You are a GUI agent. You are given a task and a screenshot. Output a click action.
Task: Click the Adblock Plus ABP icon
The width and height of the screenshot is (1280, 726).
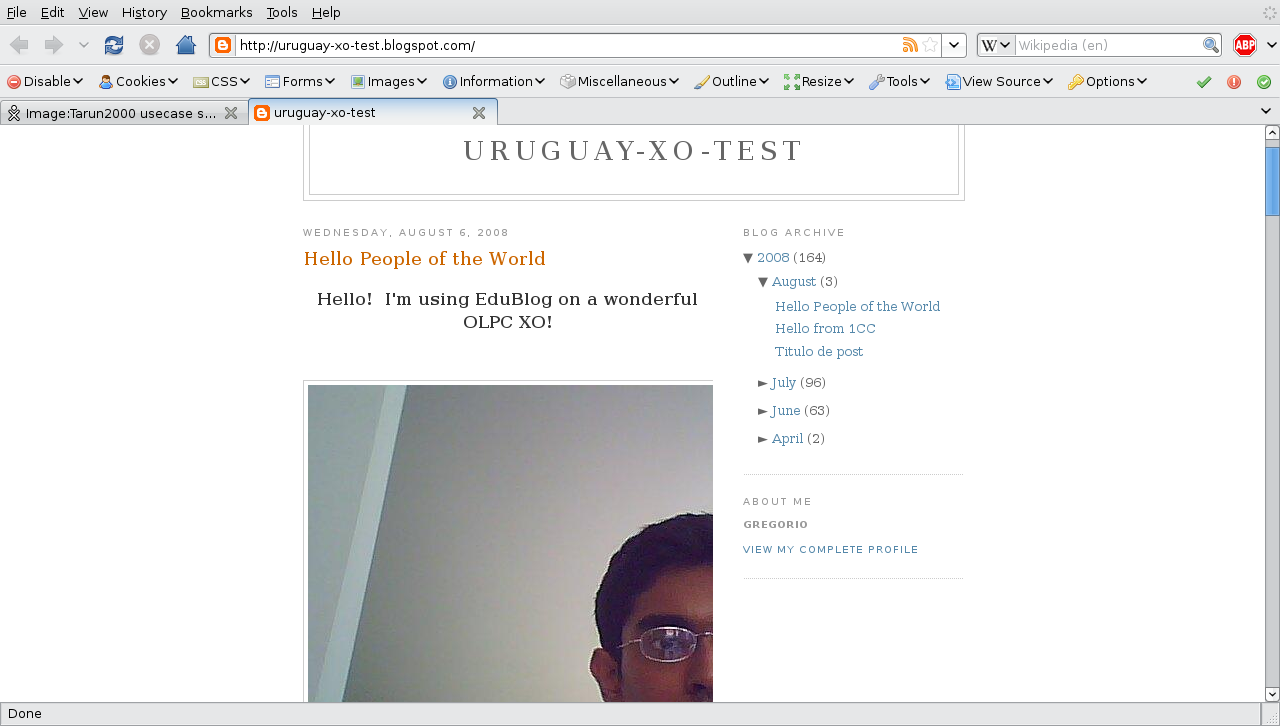coord(1244,45)
